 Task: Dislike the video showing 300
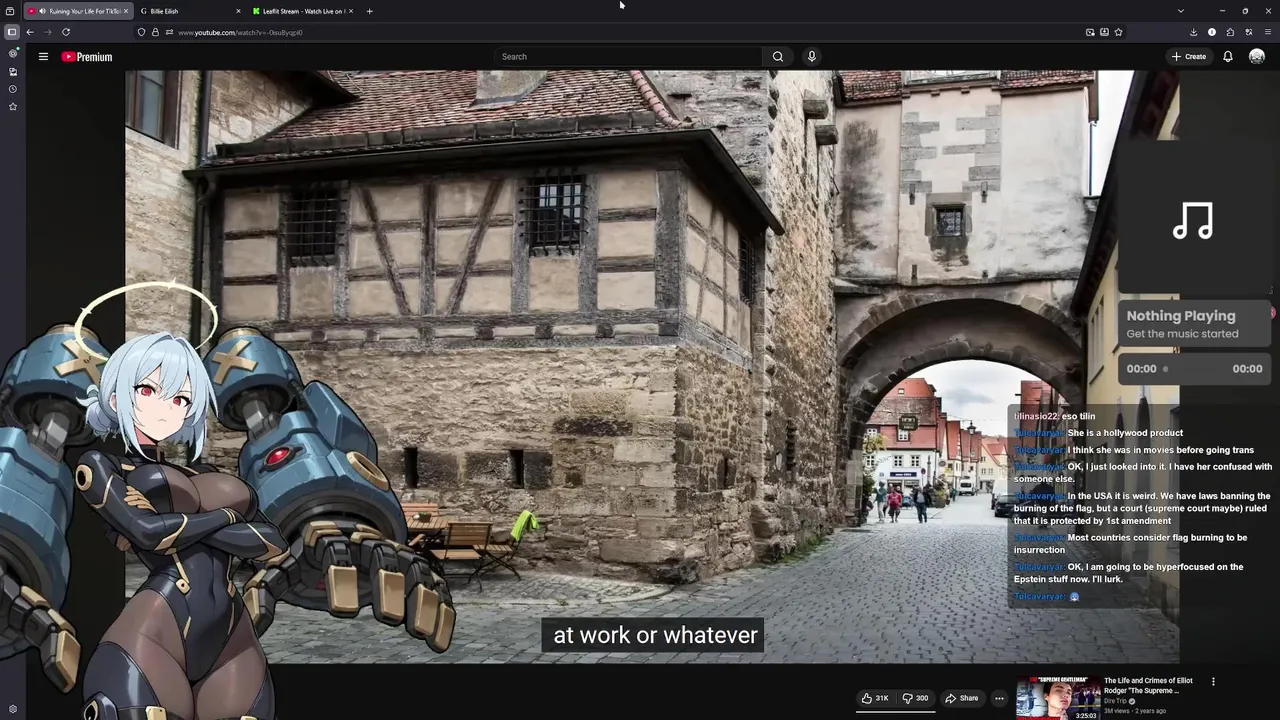pos(915,698)
